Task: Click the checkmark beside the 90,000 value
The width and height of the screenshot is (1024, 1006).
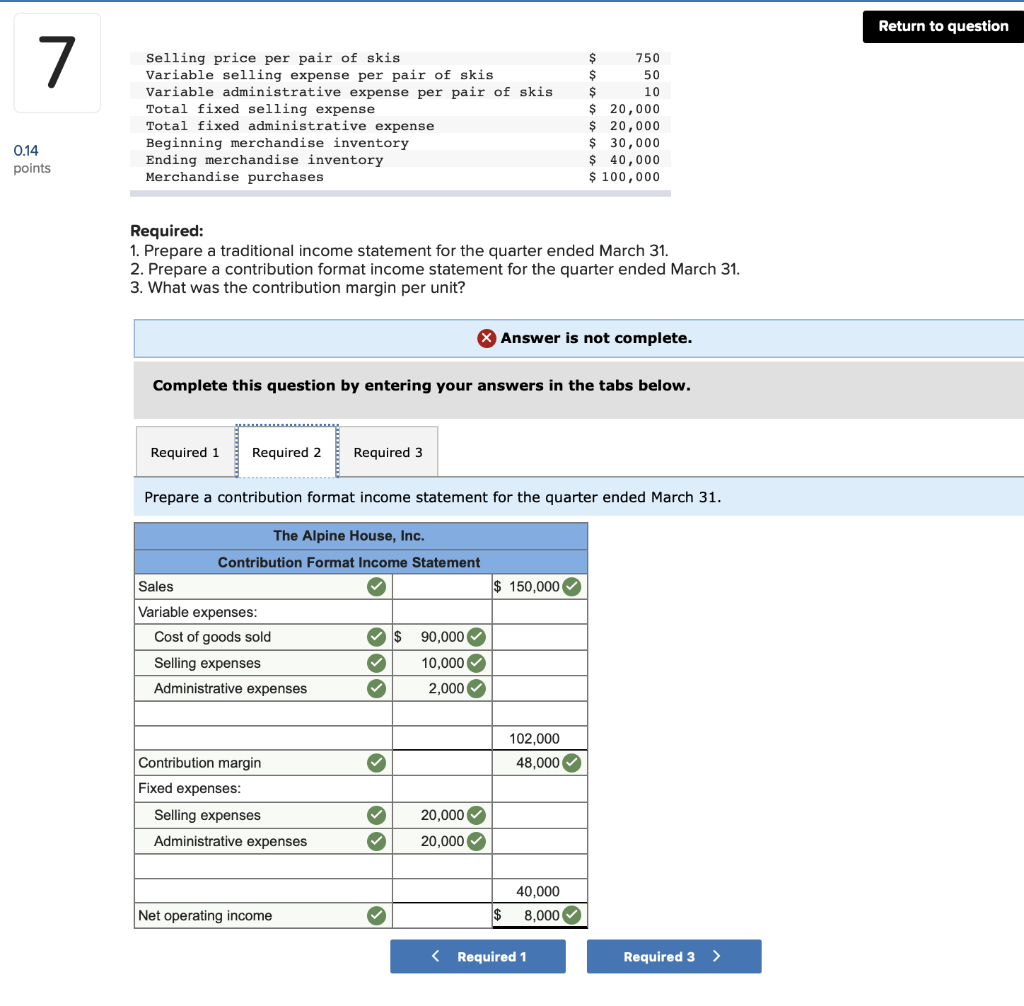Action: [477, 637]
